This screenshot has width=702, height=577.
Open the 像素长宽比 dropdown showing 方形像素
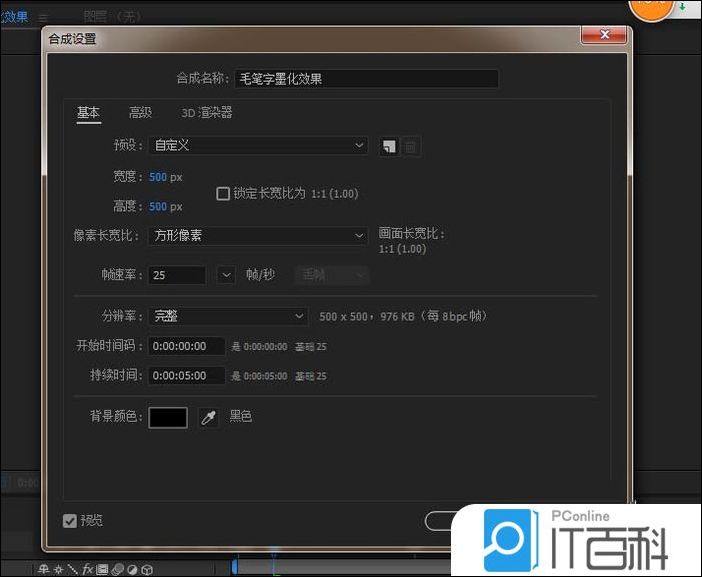[x=258, y=235]
